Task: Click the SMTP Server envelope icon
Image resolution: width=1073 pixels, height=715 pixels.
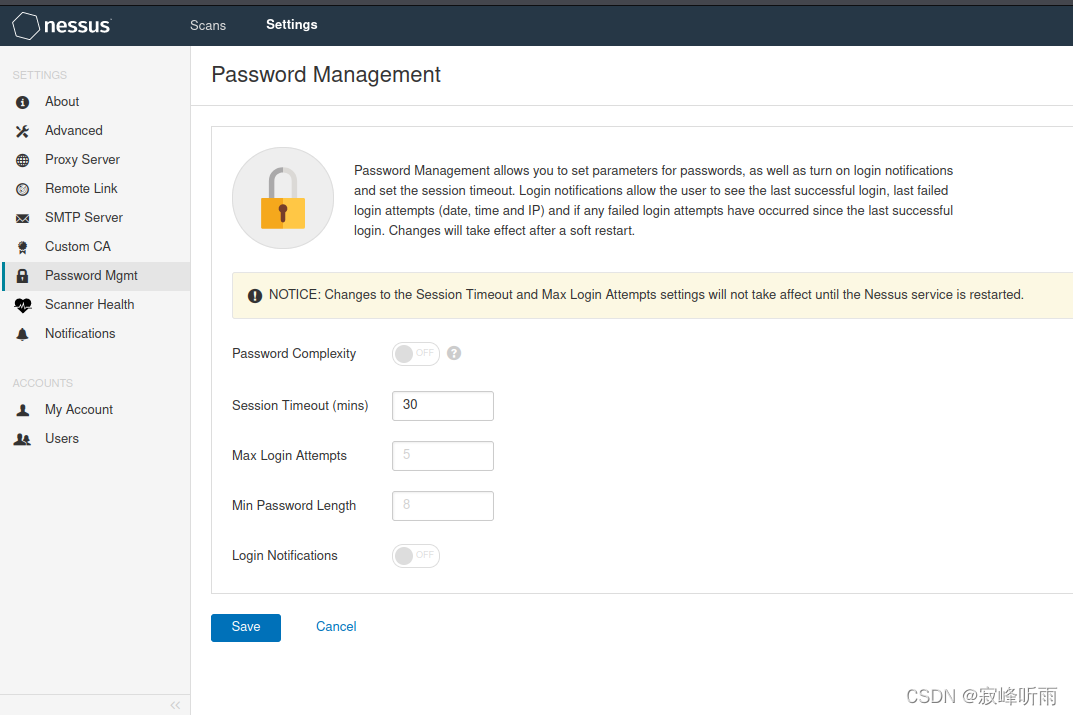Action: pyautogui.click(x=23, y=218)
